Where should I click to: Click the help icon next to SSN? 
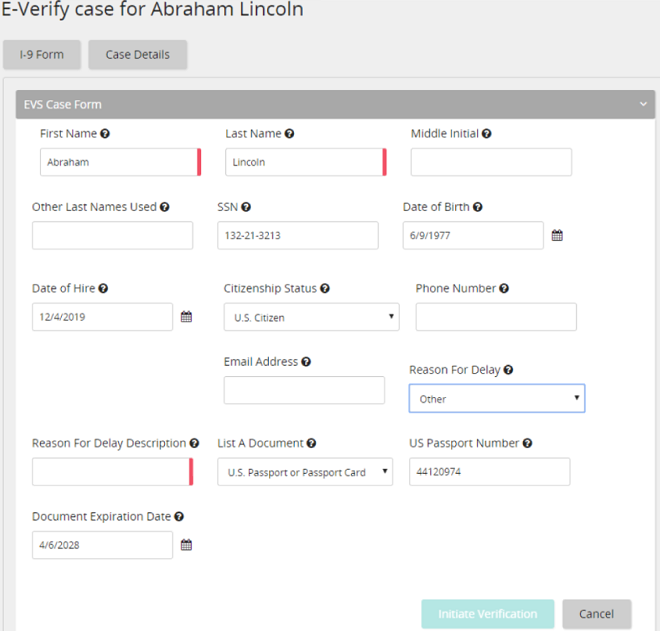(246, 207)
